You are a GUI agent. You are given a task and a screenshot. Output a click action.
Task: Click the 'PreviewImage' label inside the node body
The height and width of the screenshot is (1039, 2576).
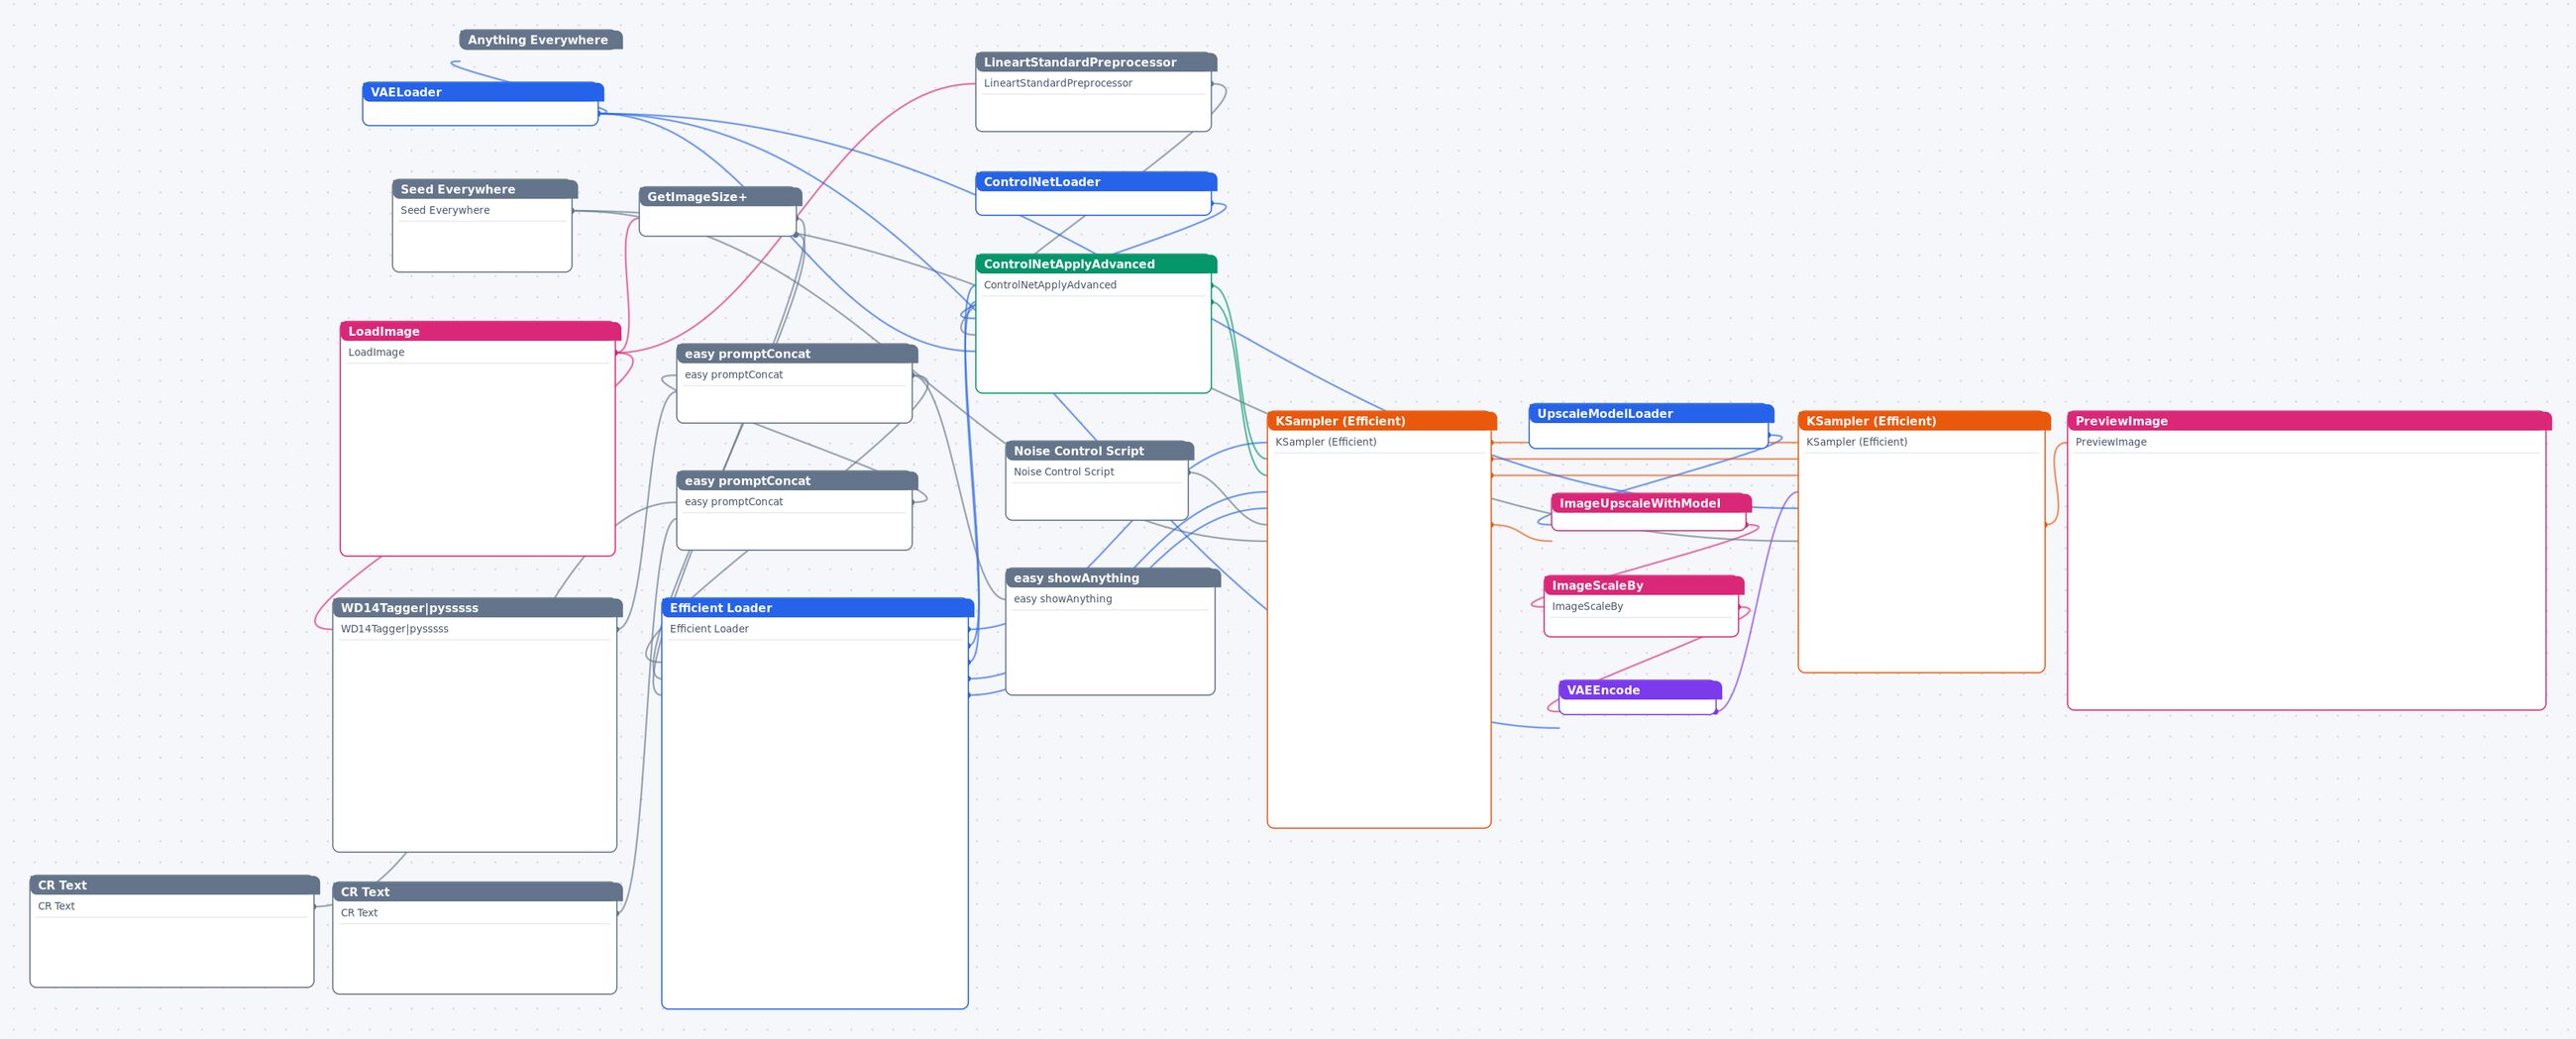coord(2110,442)
